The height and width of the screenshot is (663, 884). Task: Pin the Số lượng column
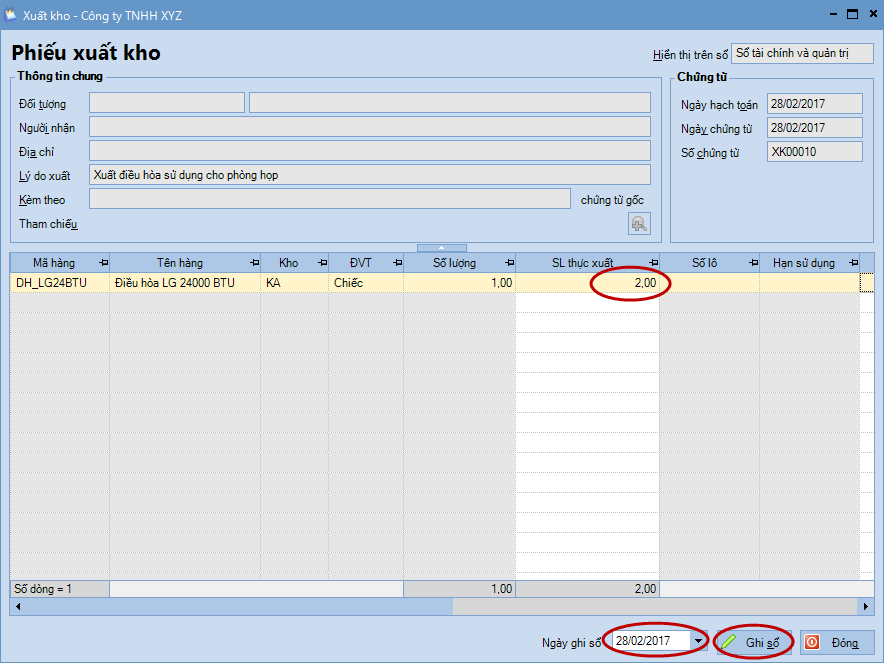pos(510,263)
